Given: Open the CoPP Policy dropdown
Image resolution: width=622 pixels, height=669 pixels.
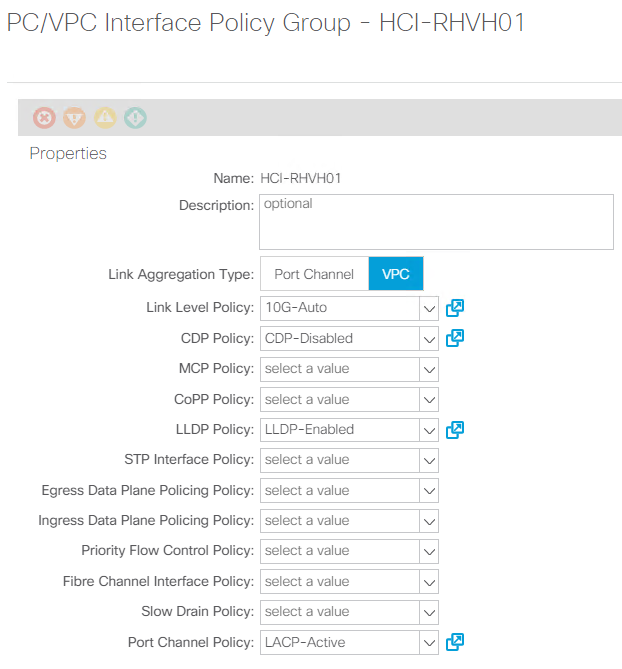Looking at the screenshot, I should [x=429, y=399].
